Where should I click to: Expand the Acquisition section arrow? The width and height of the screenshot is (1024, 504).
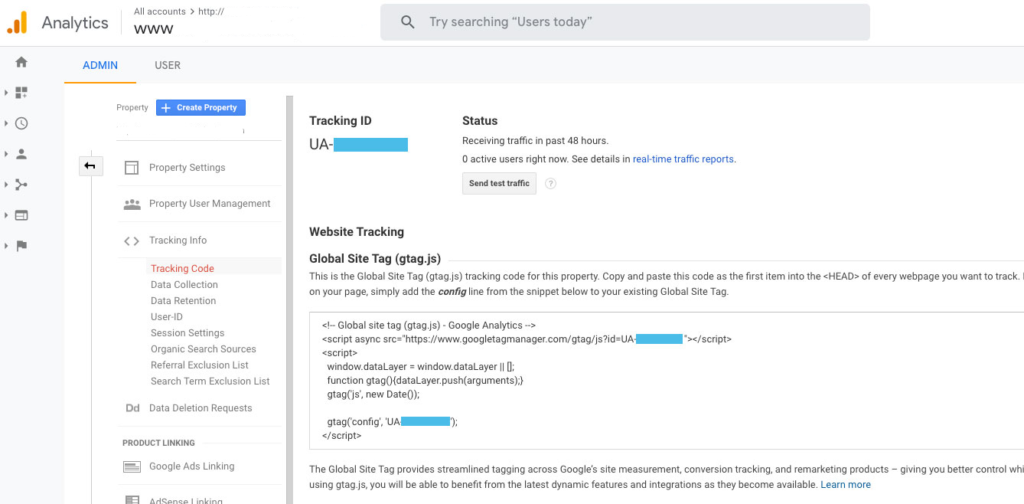click(x=6, y=185)
